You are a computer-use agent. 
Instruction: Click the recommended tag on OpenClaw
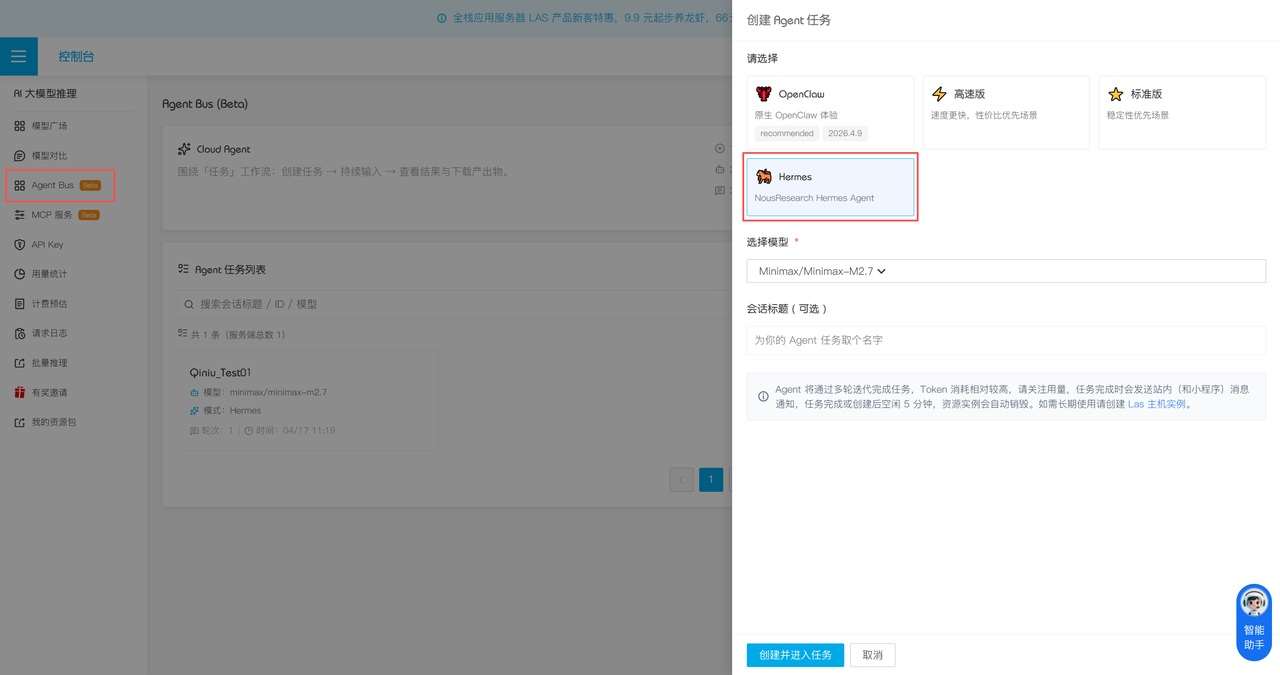(x=787, y=133)
